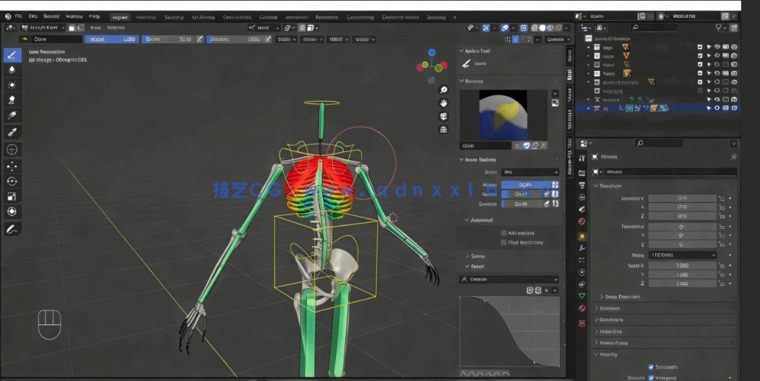Open the Object Data green triangle tab
Screen dimensions: 760x381
582,296
